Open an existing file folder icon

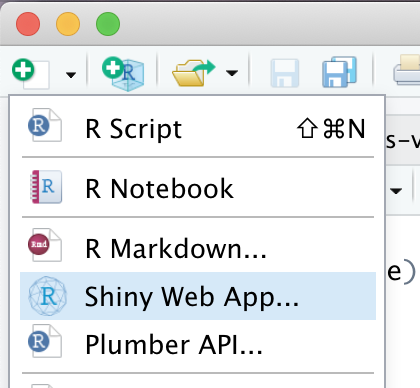193,72
